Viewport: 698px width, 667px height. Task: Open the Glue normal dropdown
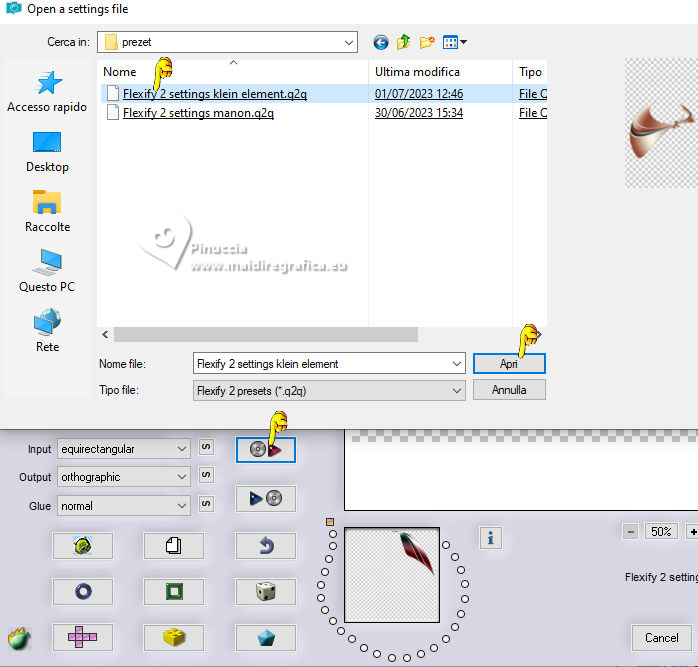[124, 506]
